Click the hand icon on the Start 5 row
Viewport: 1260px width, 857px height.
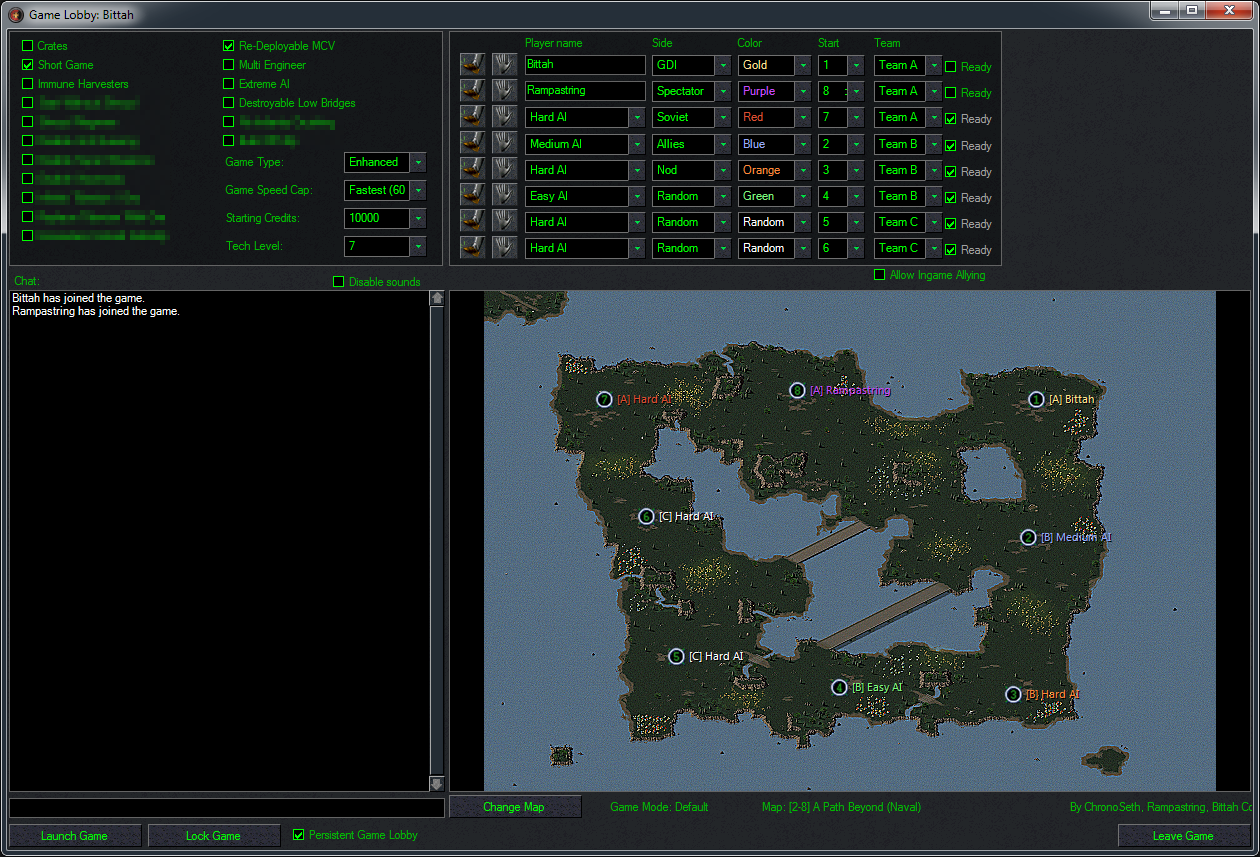pyautogui.click(x=504, y=222)
